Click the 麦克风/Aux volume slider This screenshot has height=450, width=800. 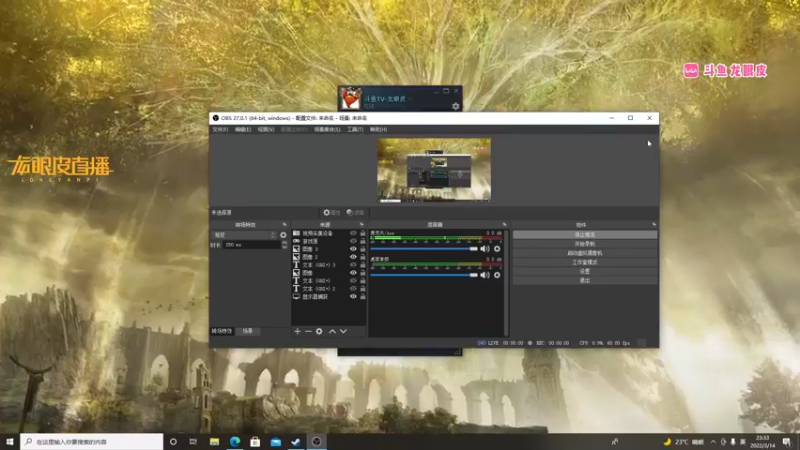[x=424, y=249]
